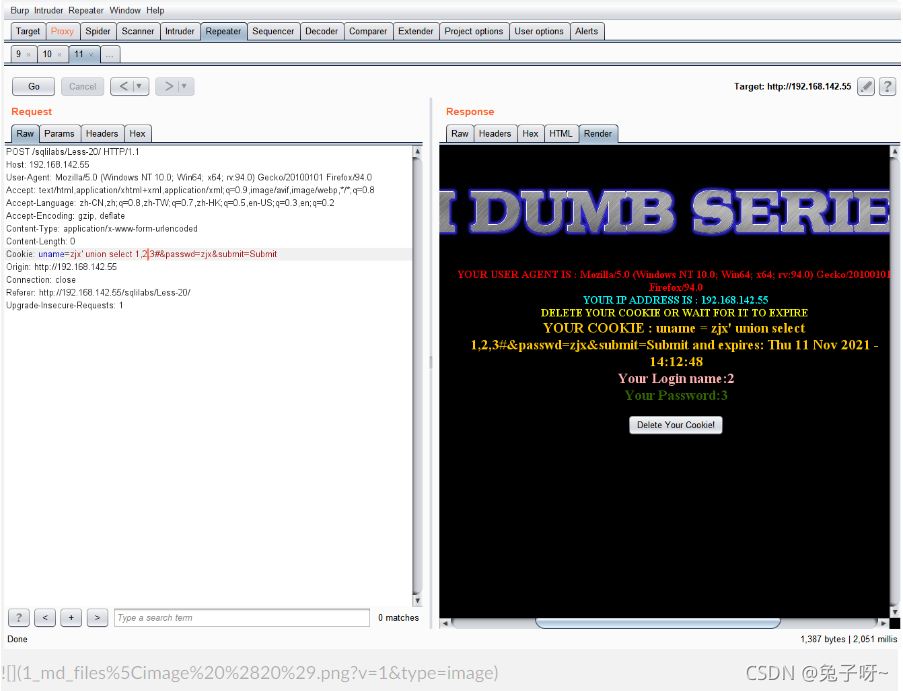903x691 pixels.
Task: Switch to the Comparer tab
Action: (368, 31)
